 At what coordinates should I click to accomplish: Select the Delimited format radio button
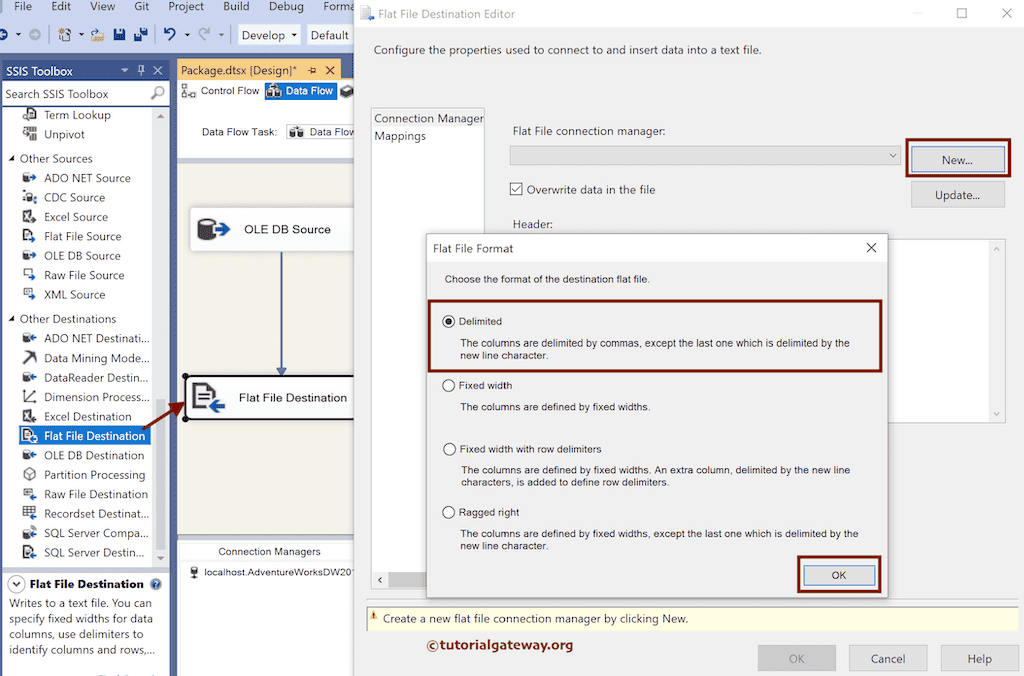pyautogui.click(x=448, y=321)
